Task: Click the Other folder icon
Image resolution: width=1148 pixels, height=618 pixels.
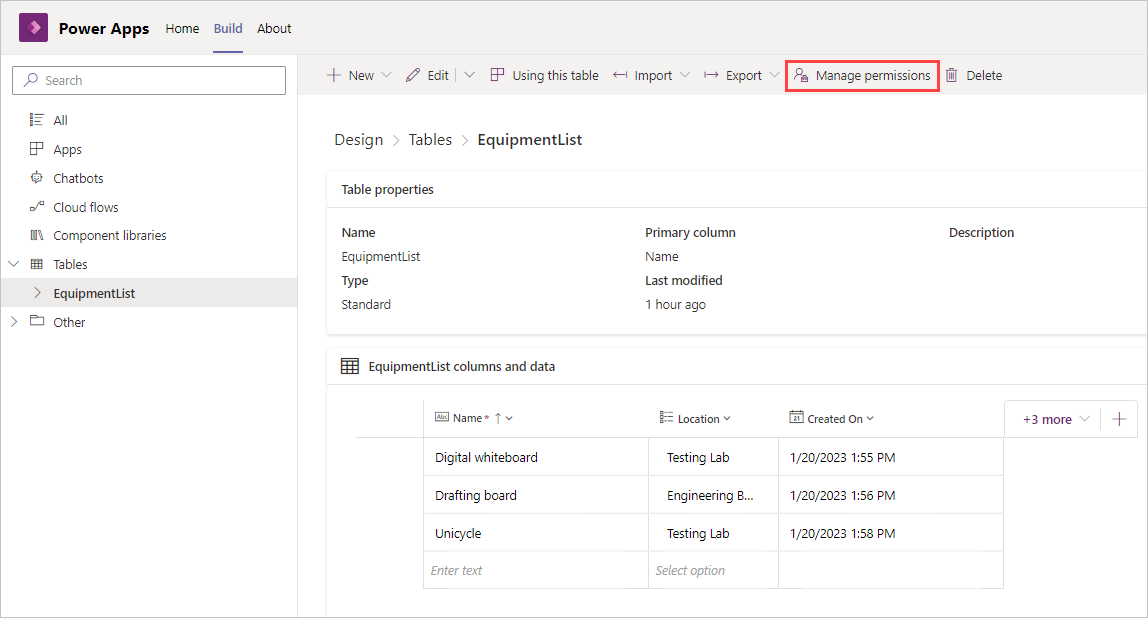Action: [x=37, y=321]
